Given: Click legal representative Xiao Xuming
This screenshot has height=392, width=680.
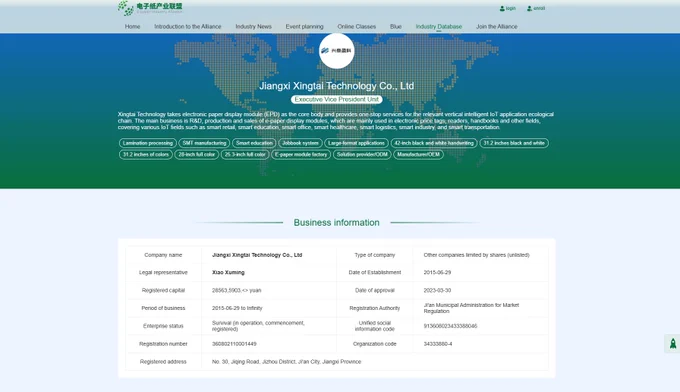Looking at the screenshot, I should 228,272.
